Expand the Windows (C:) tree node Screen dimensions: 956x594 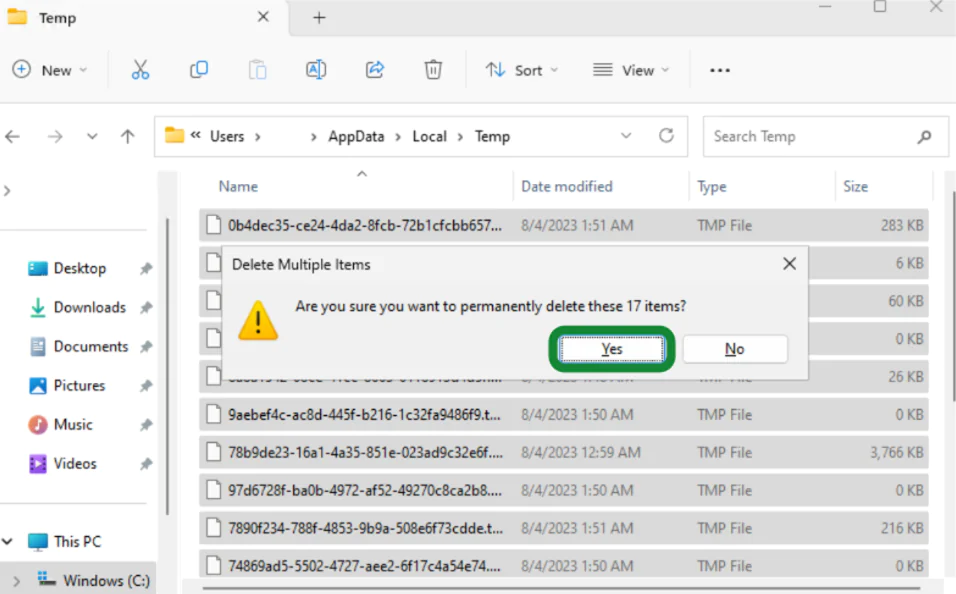16,581
